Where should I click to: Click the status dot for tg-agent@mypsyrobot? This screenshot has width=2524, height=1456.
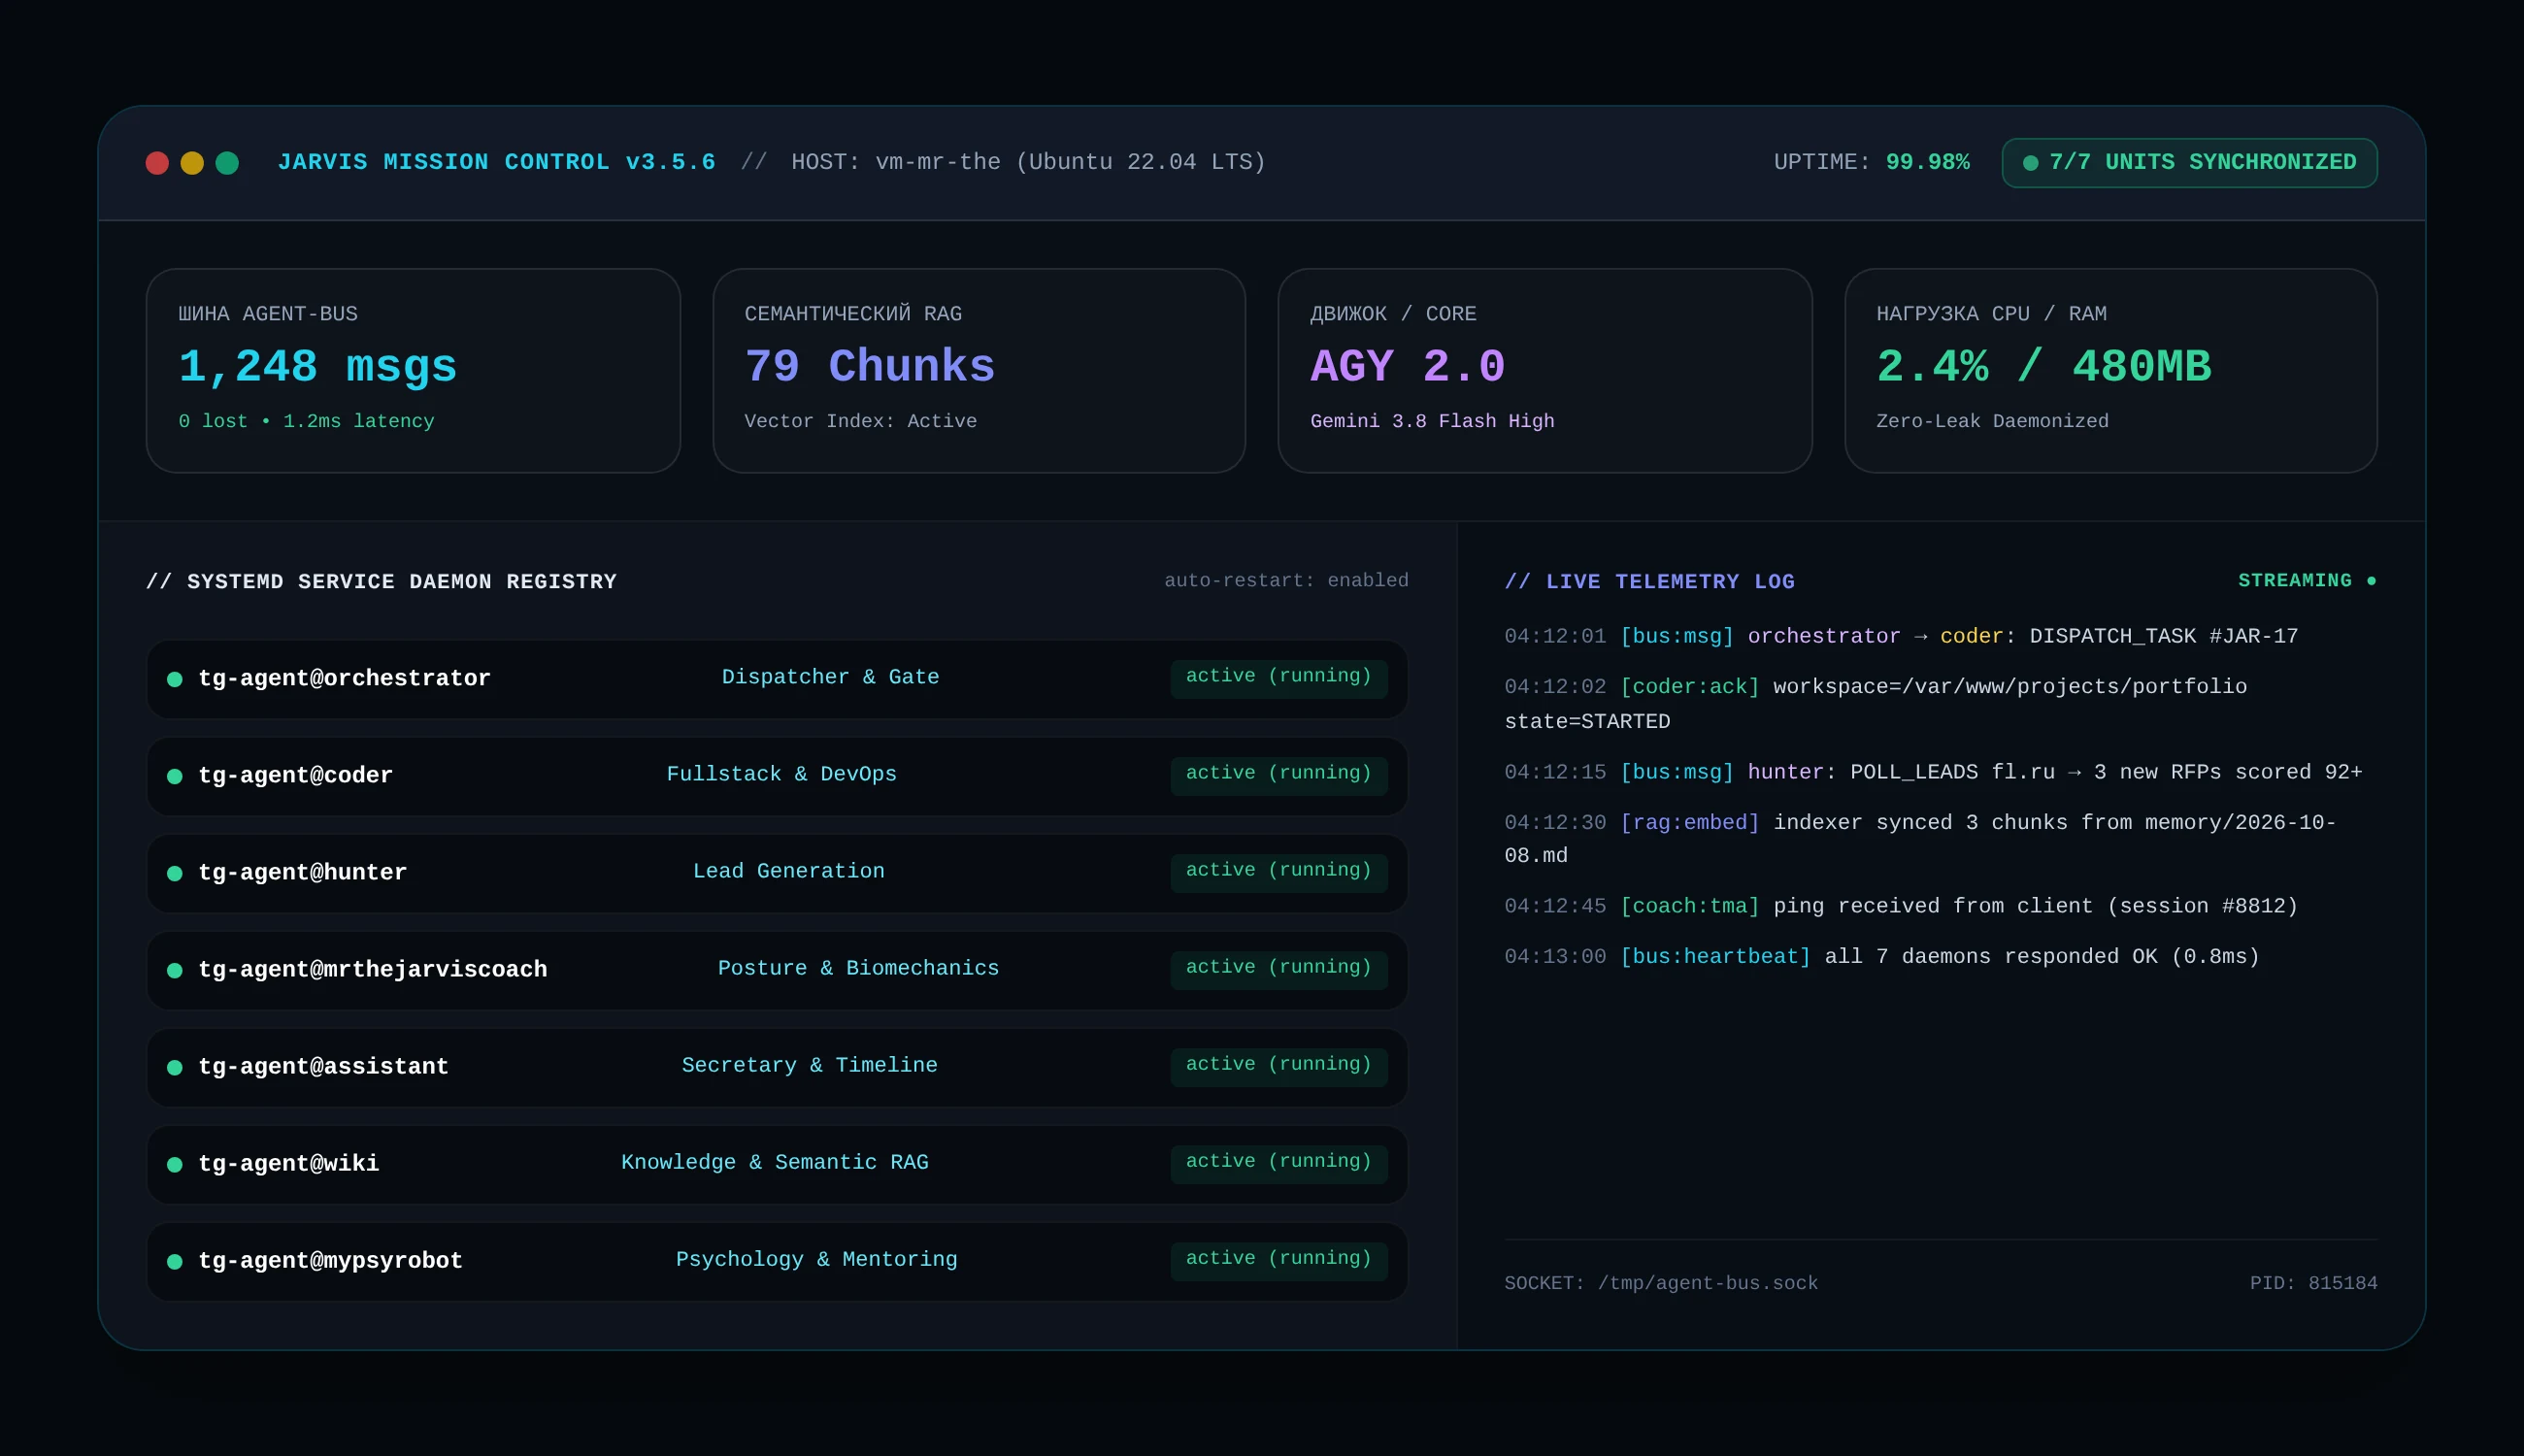click(174, 1261)
